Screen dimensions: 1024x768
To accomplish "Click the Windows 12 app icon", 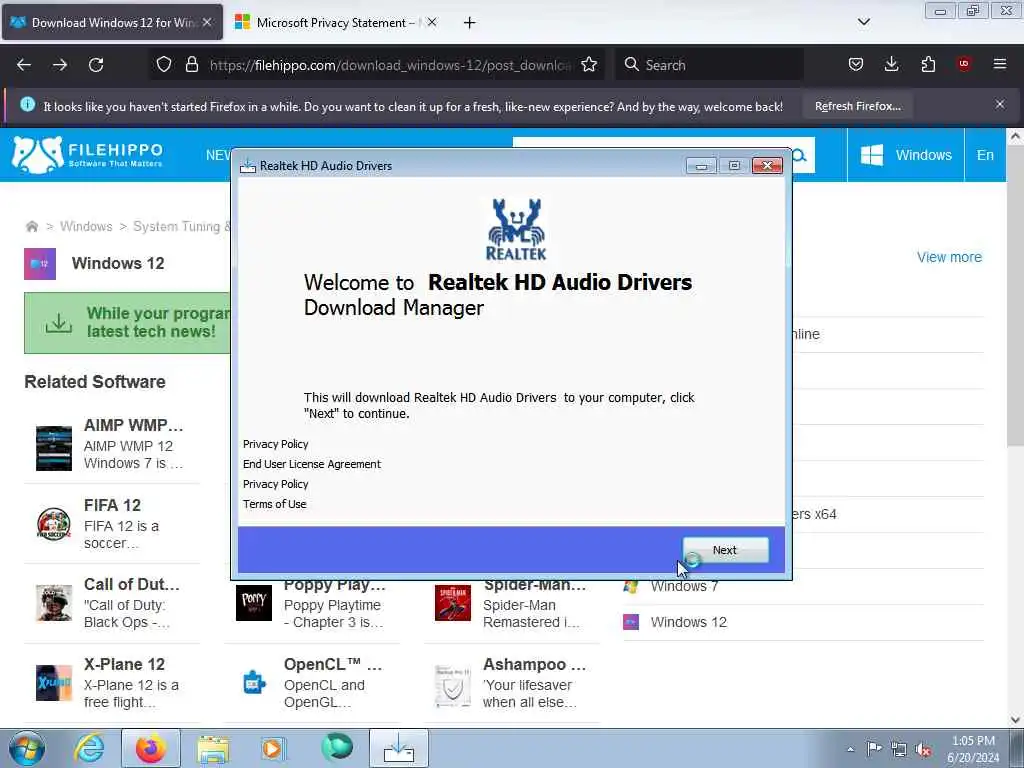I will 40,264.
